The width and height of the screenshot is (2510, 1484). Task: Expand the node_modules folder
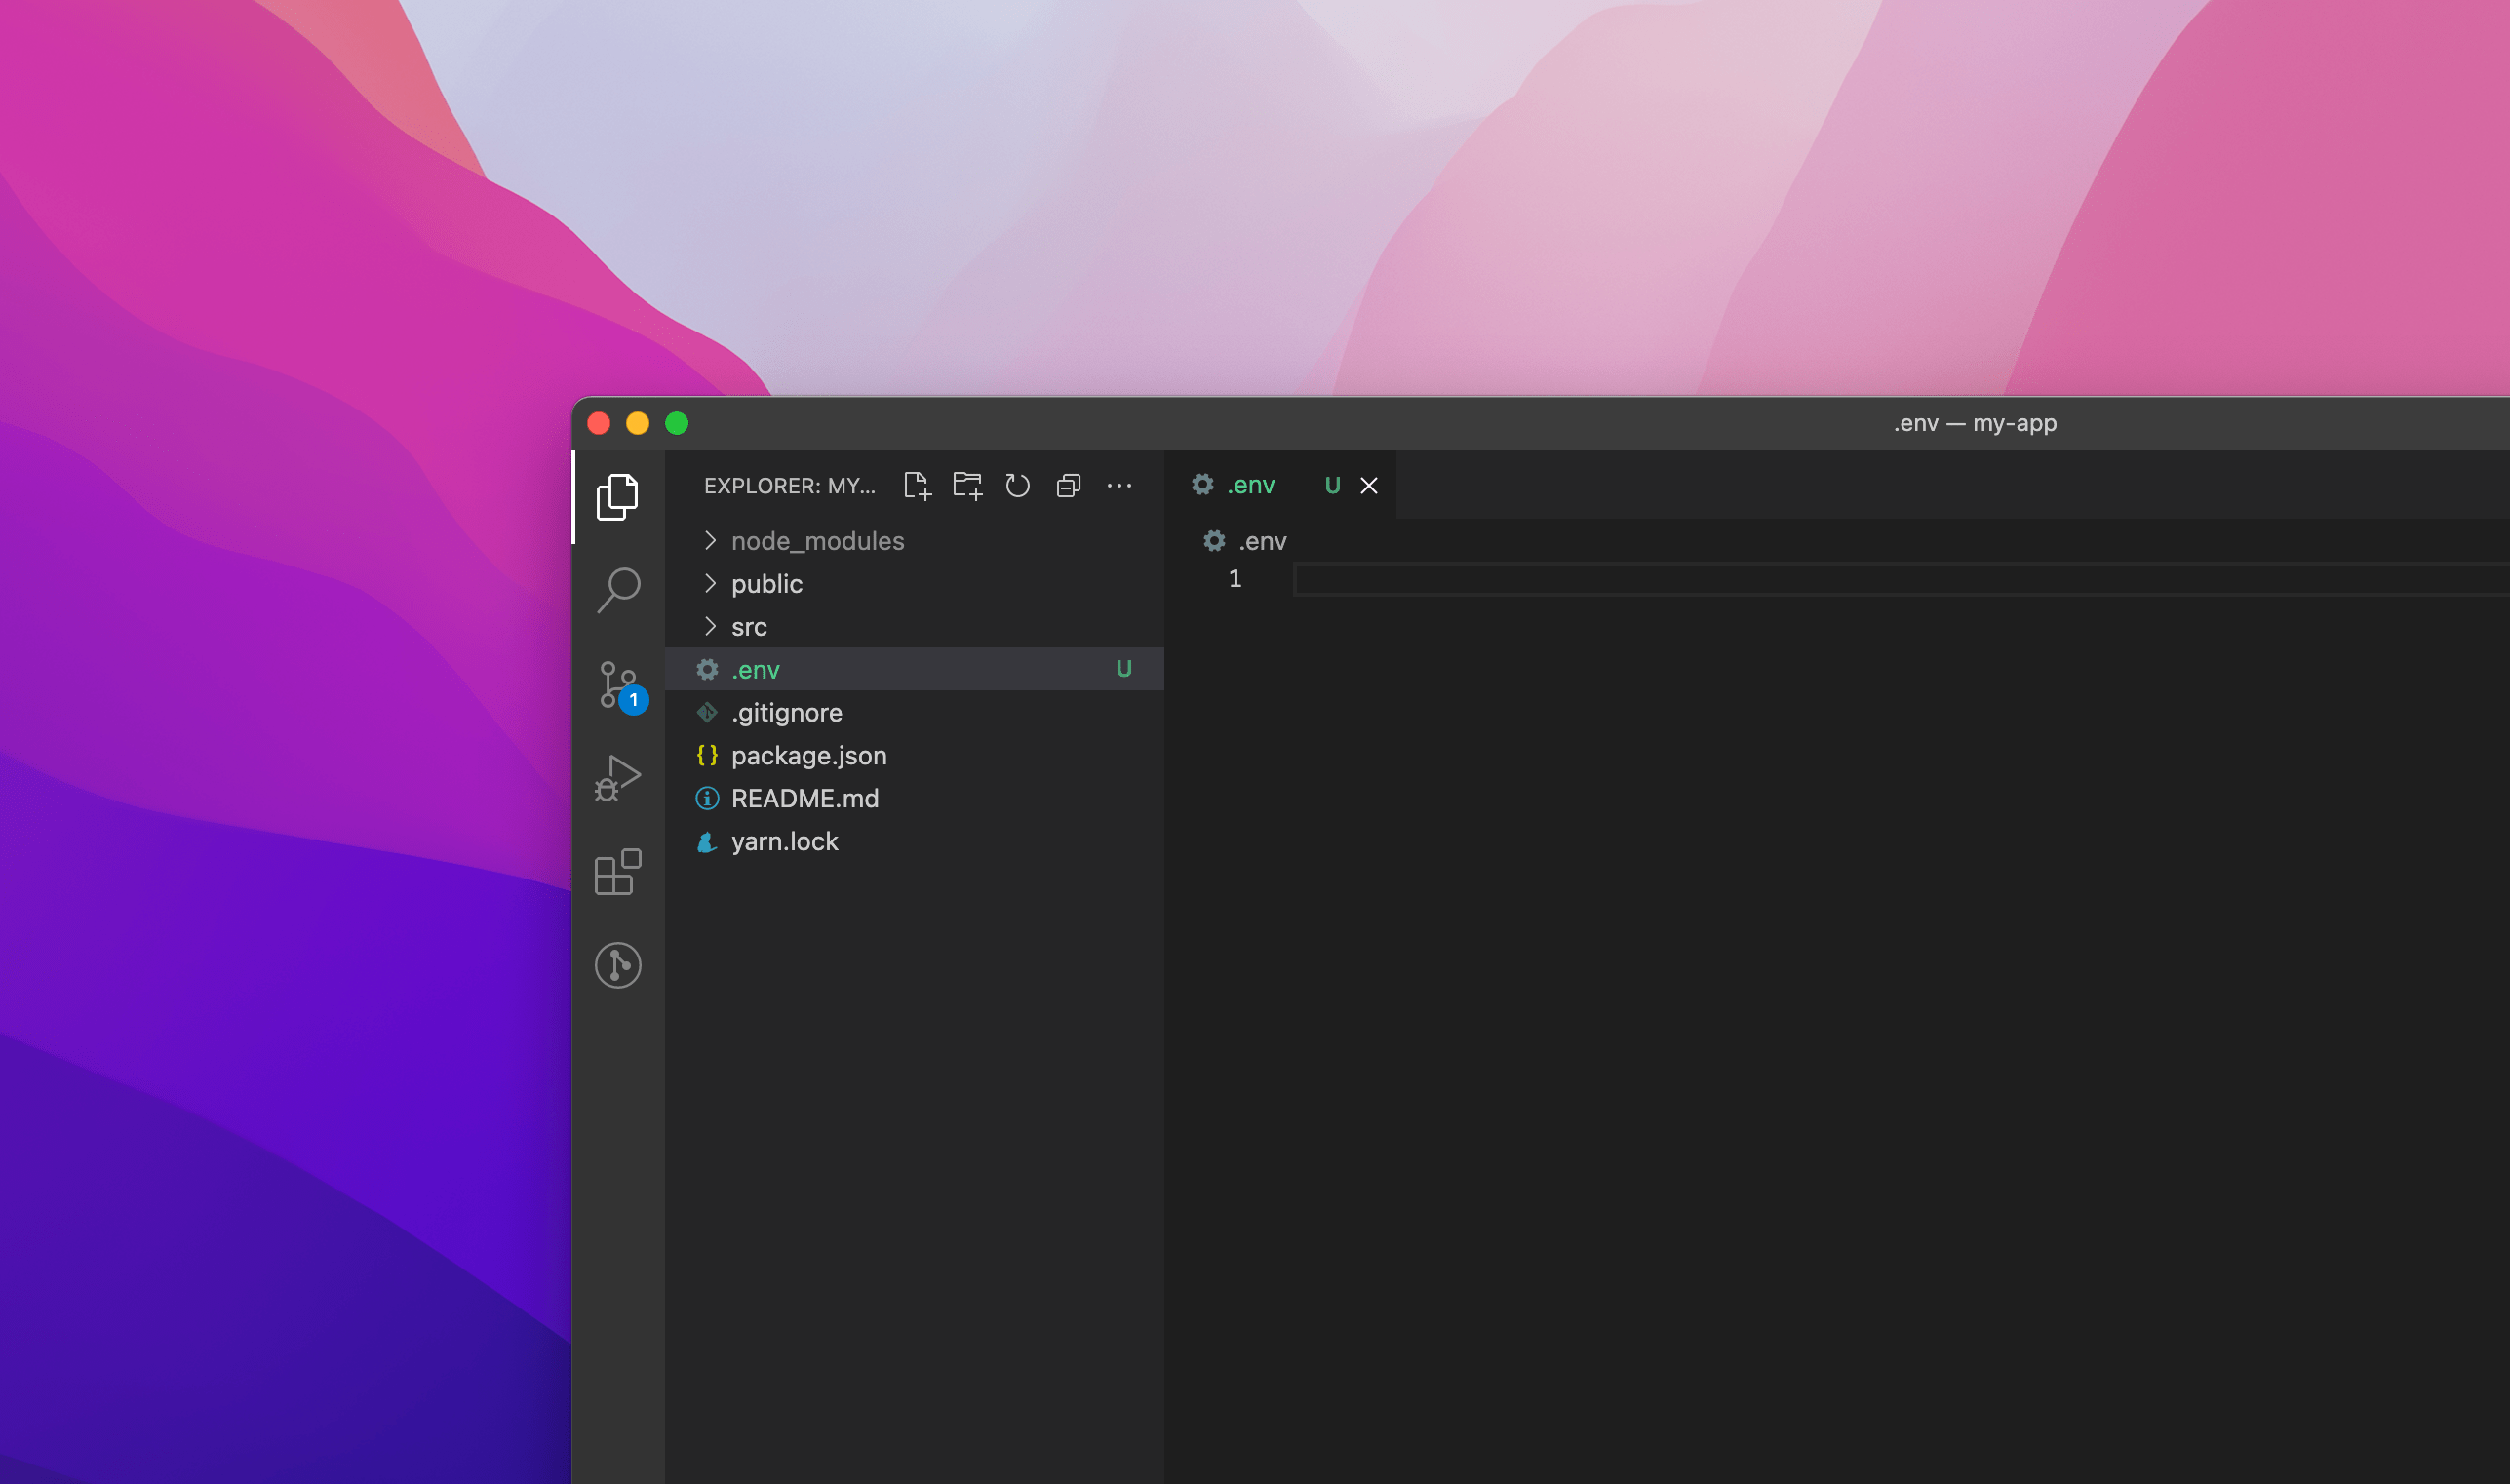(x=817, y=541)
